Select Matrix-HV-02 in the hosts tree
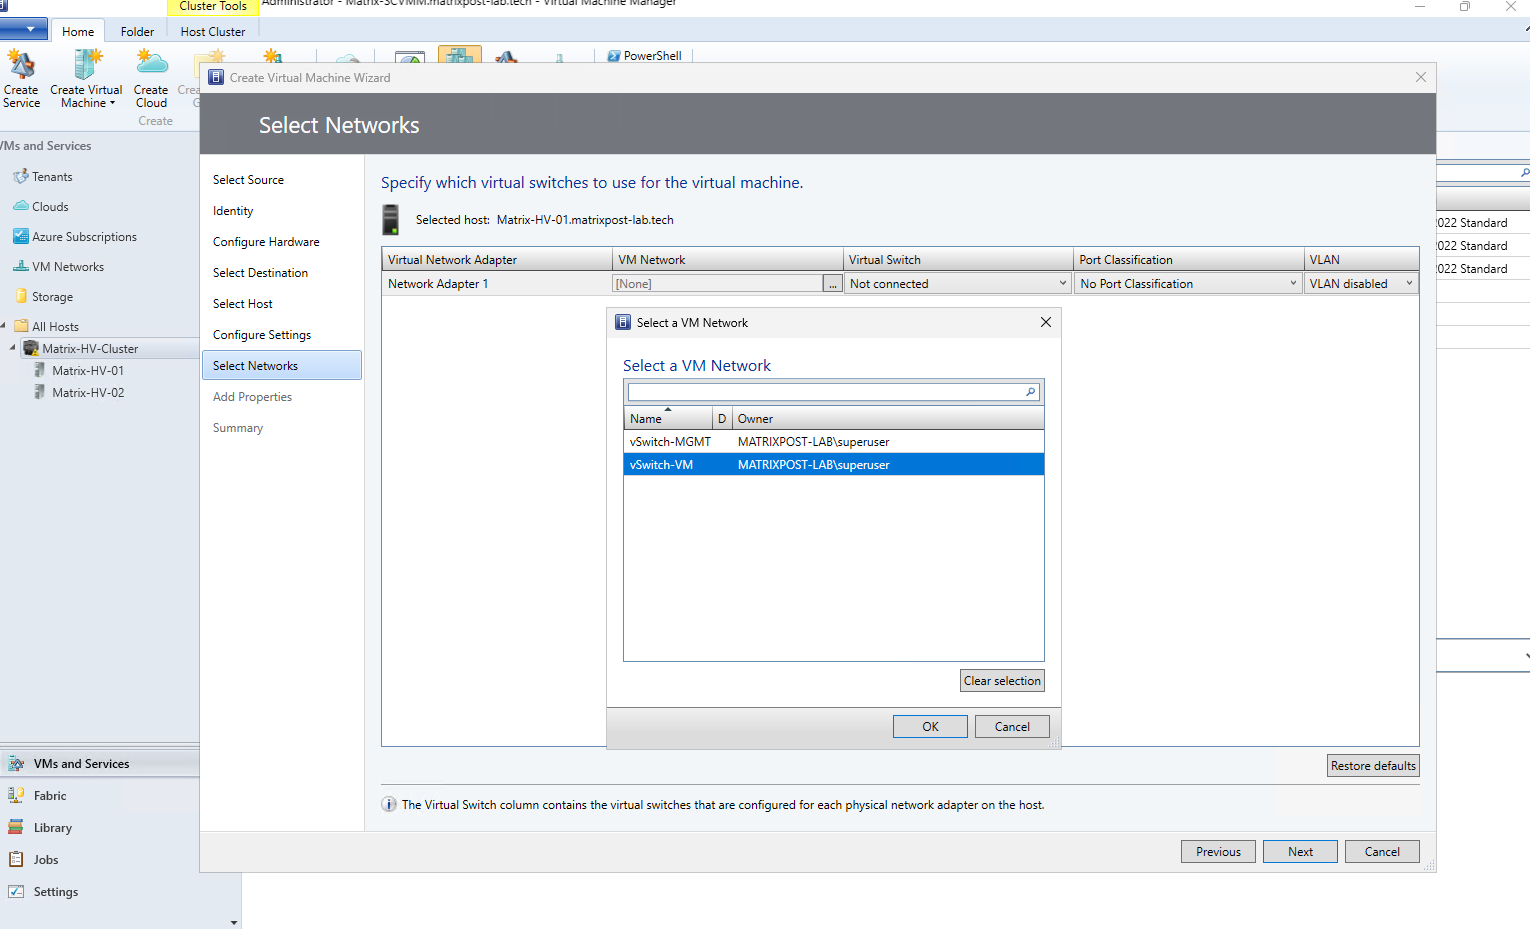 click(x=88, y=393)
